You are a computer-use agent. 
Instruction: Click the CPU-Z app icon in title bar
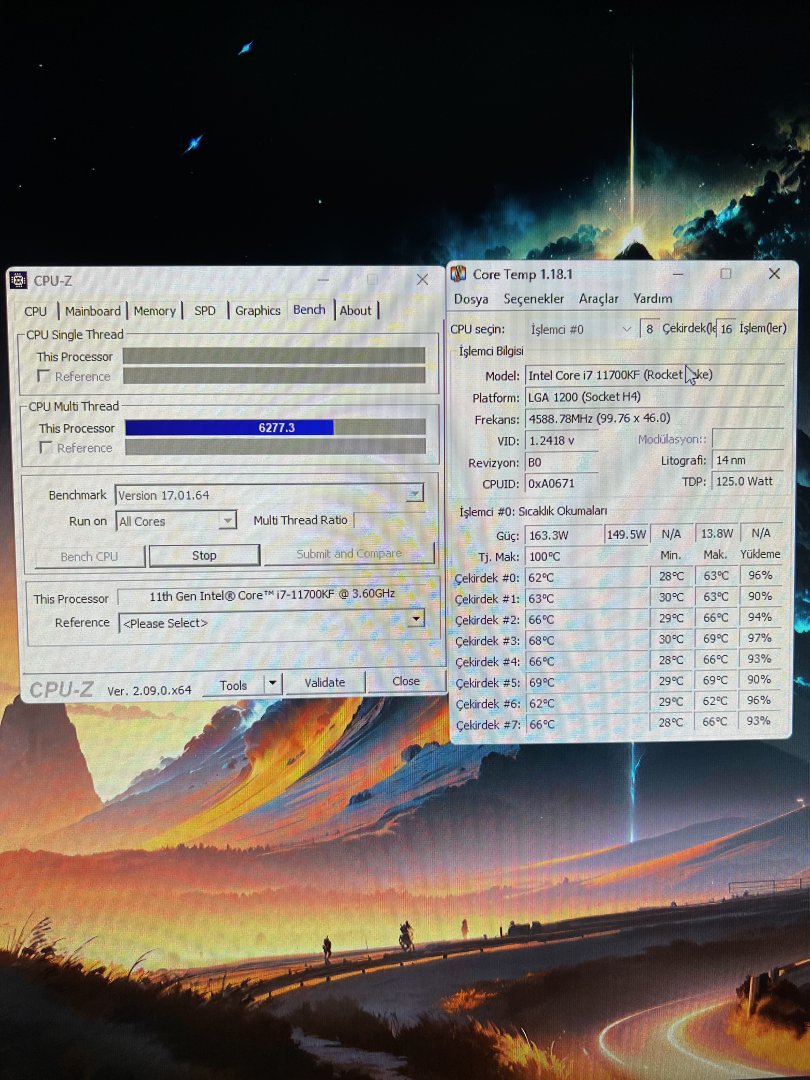[x=19, y=280]
